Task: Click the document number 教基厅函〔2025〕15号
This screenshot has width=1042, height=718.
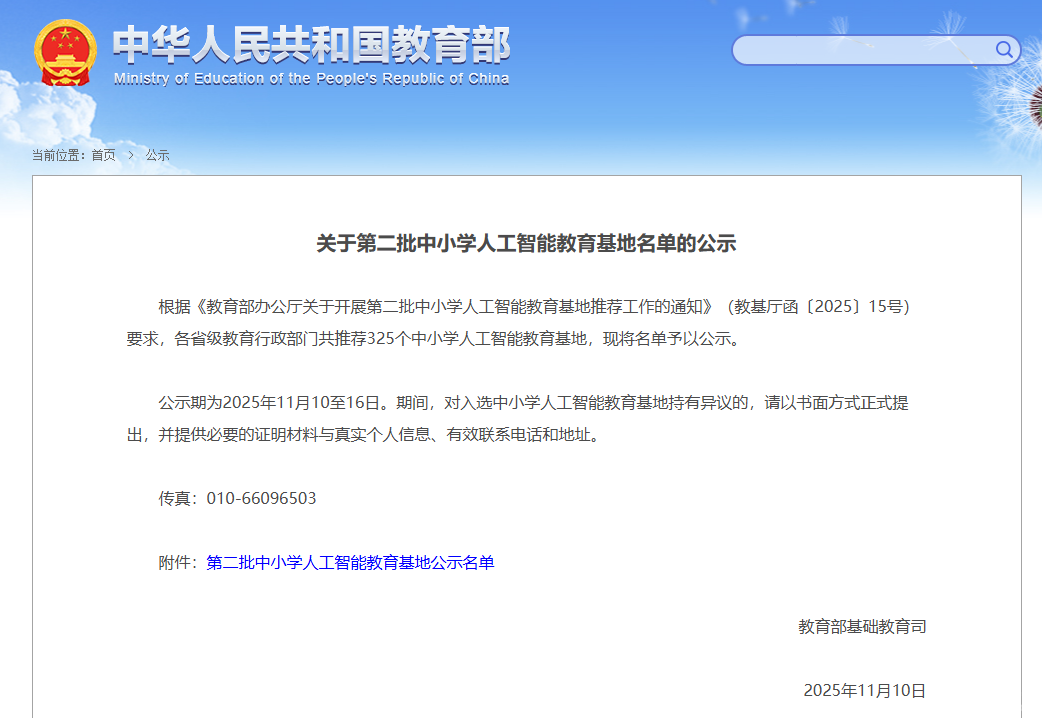Action: click(x=821, y=306)
